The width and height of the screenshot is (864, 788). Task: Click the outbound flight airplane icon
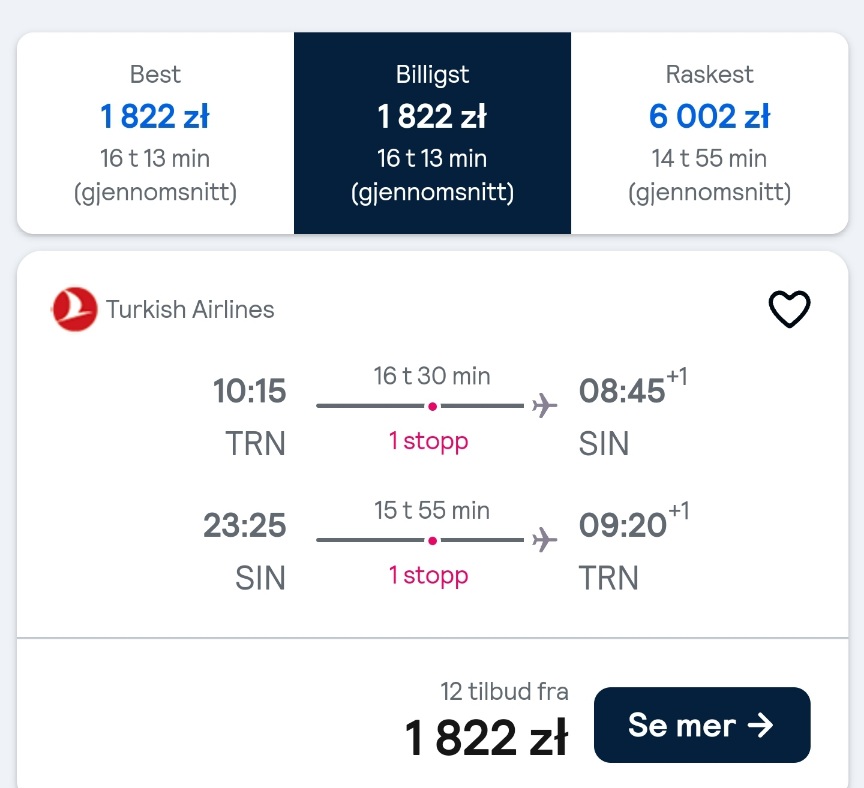pyautogui.click(x=544, y=406)
